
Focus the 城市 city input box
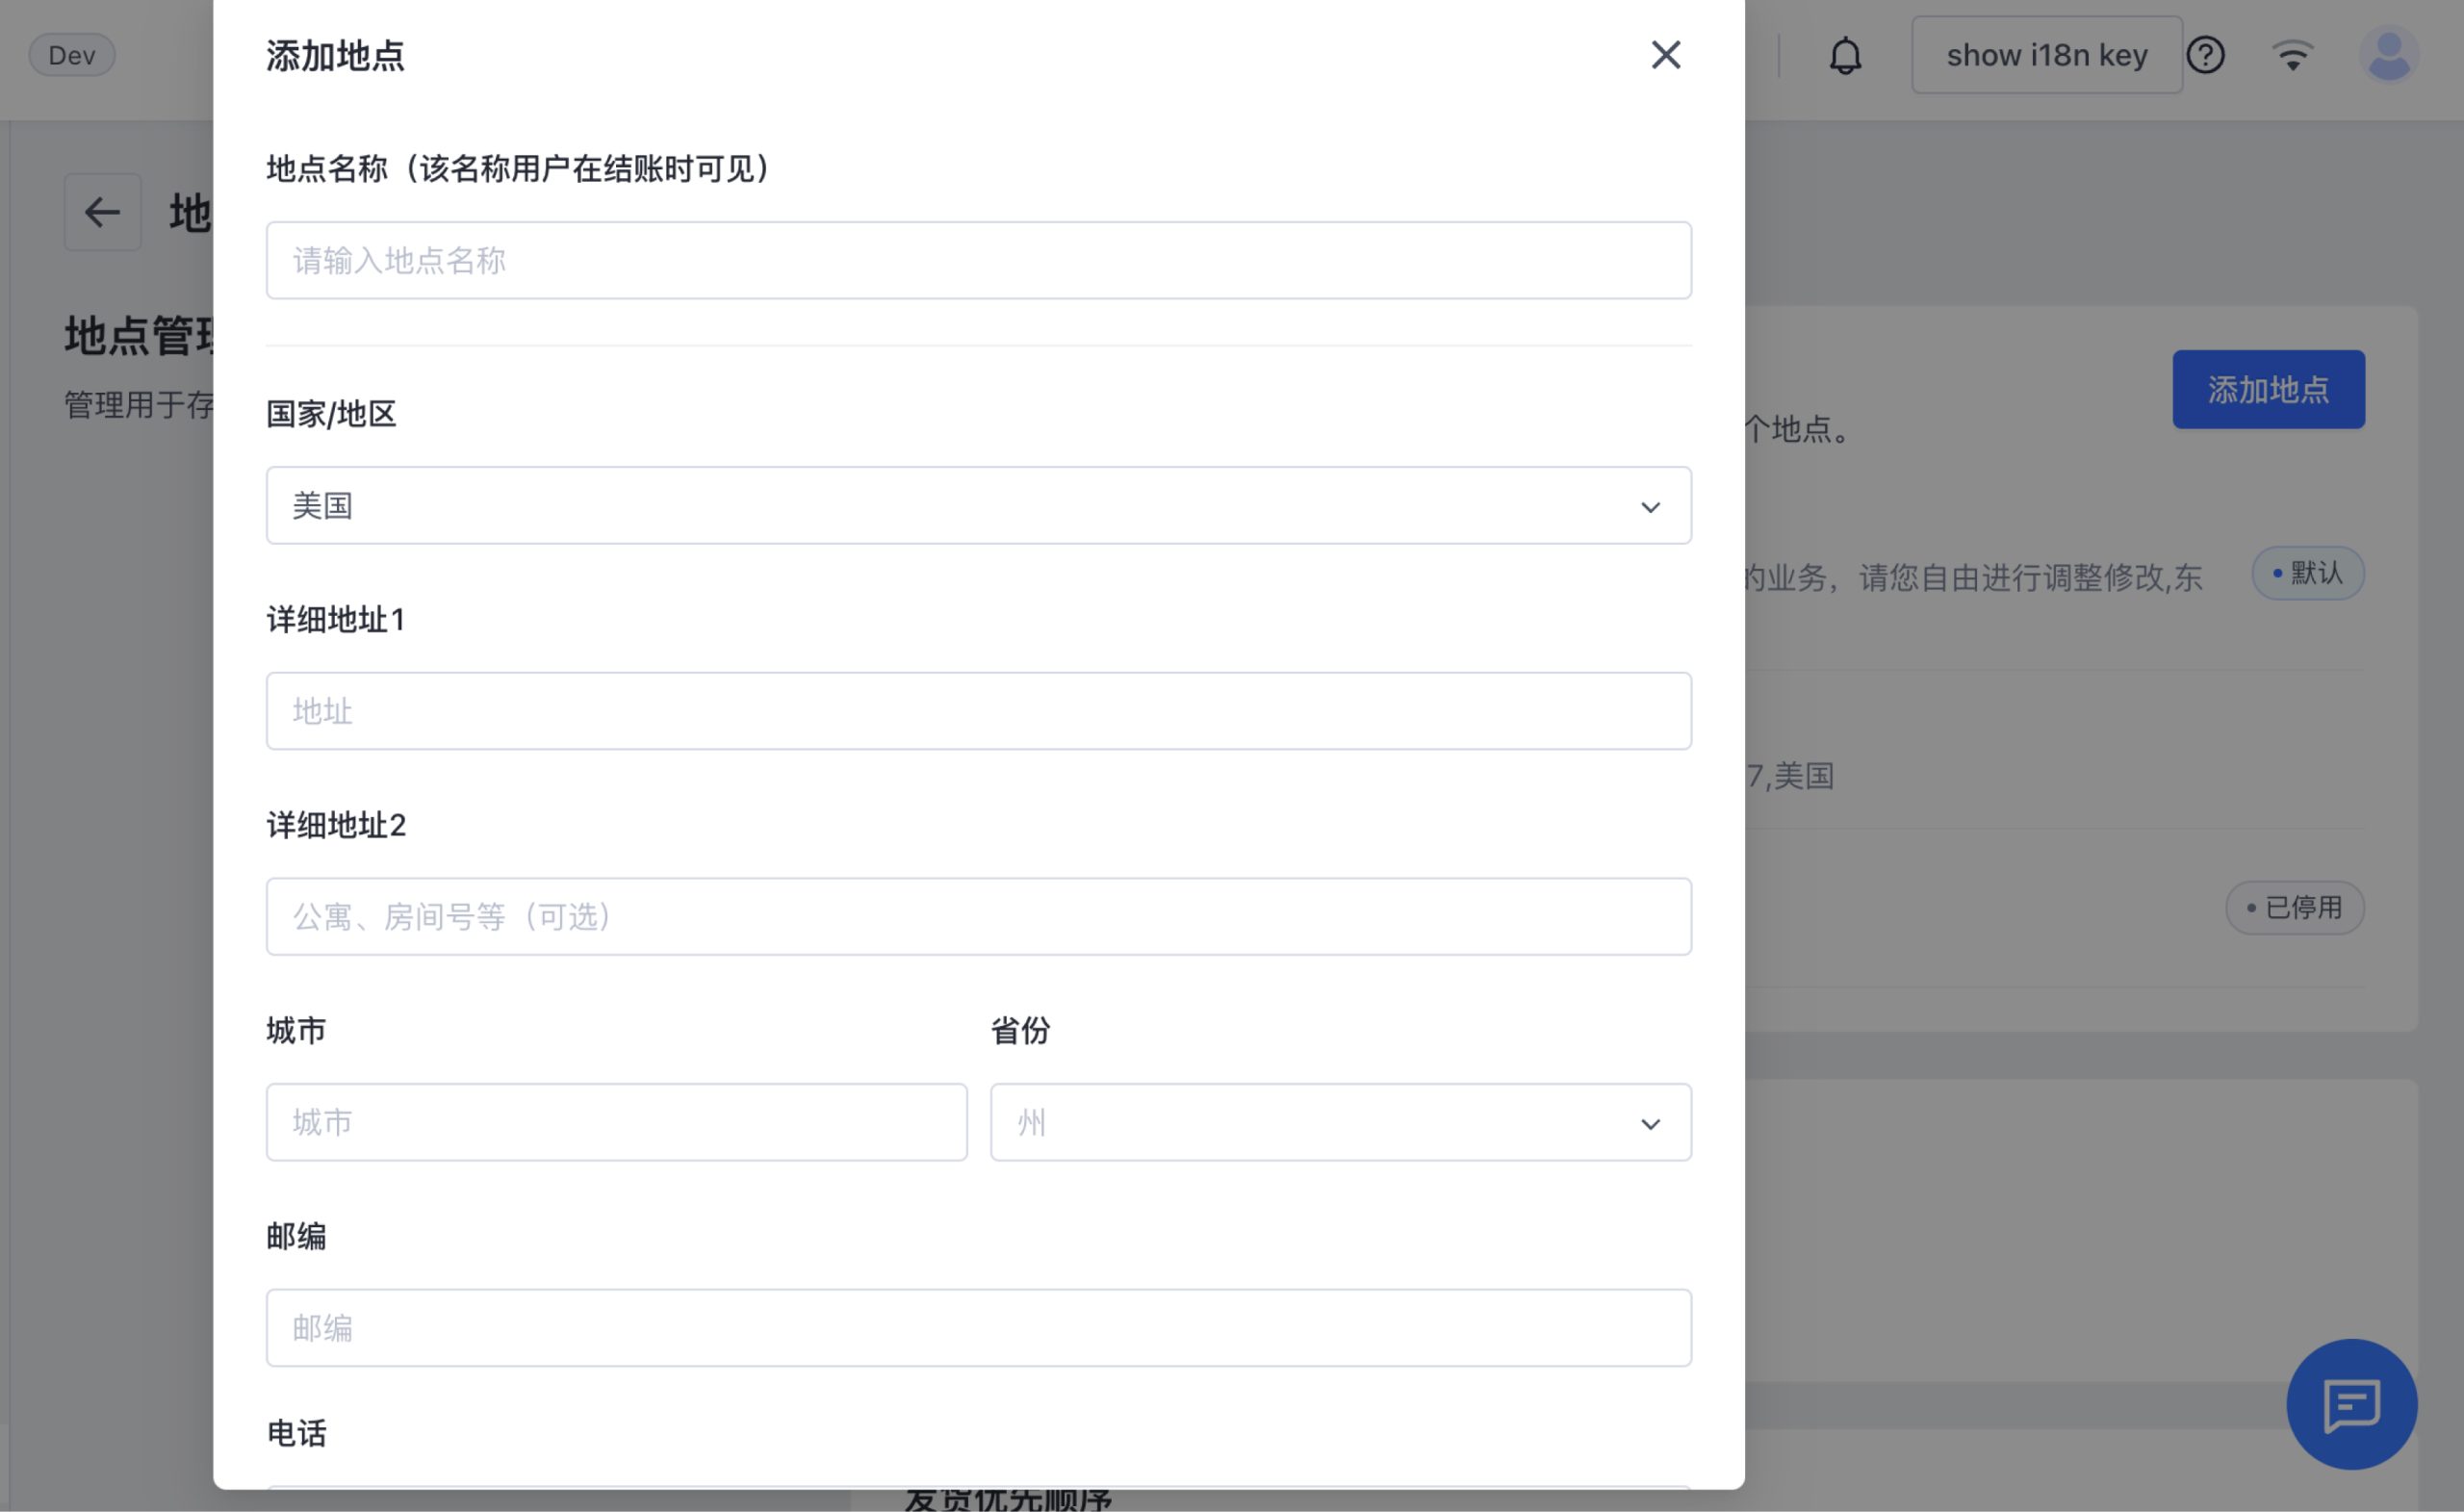pos(616,1122)
